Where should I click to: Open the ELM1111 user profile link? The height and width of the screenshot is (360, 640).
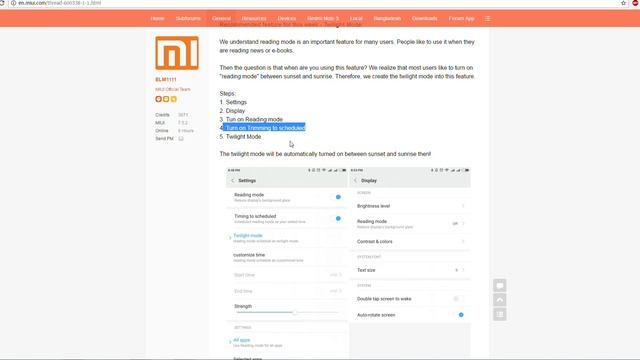tap(166, 80)
